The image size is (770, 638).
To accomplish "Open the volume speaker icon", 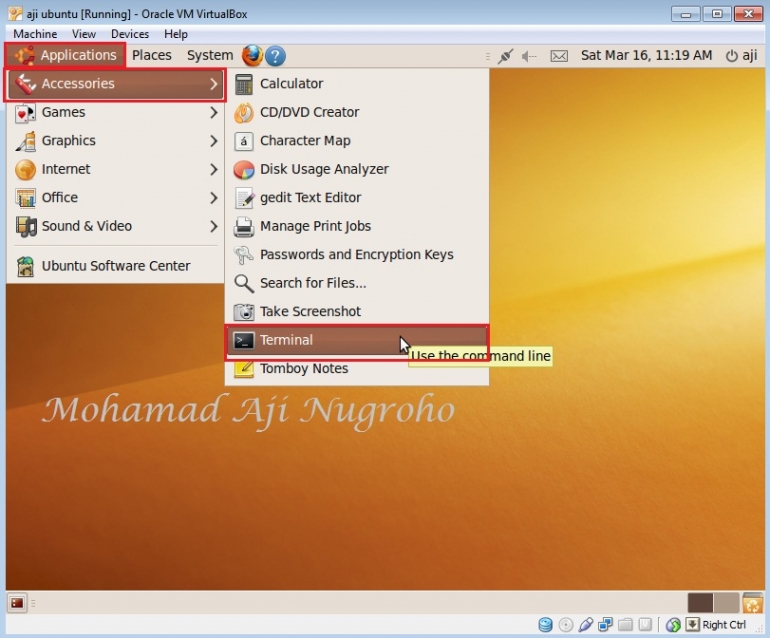I will (528, 56).
